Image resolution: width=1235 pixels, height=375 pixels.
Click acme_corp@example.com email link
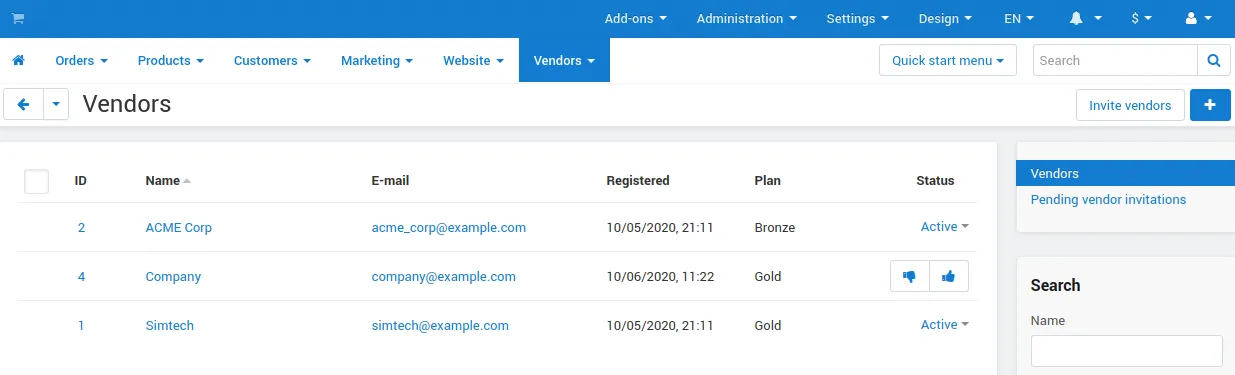pos(448,228)
